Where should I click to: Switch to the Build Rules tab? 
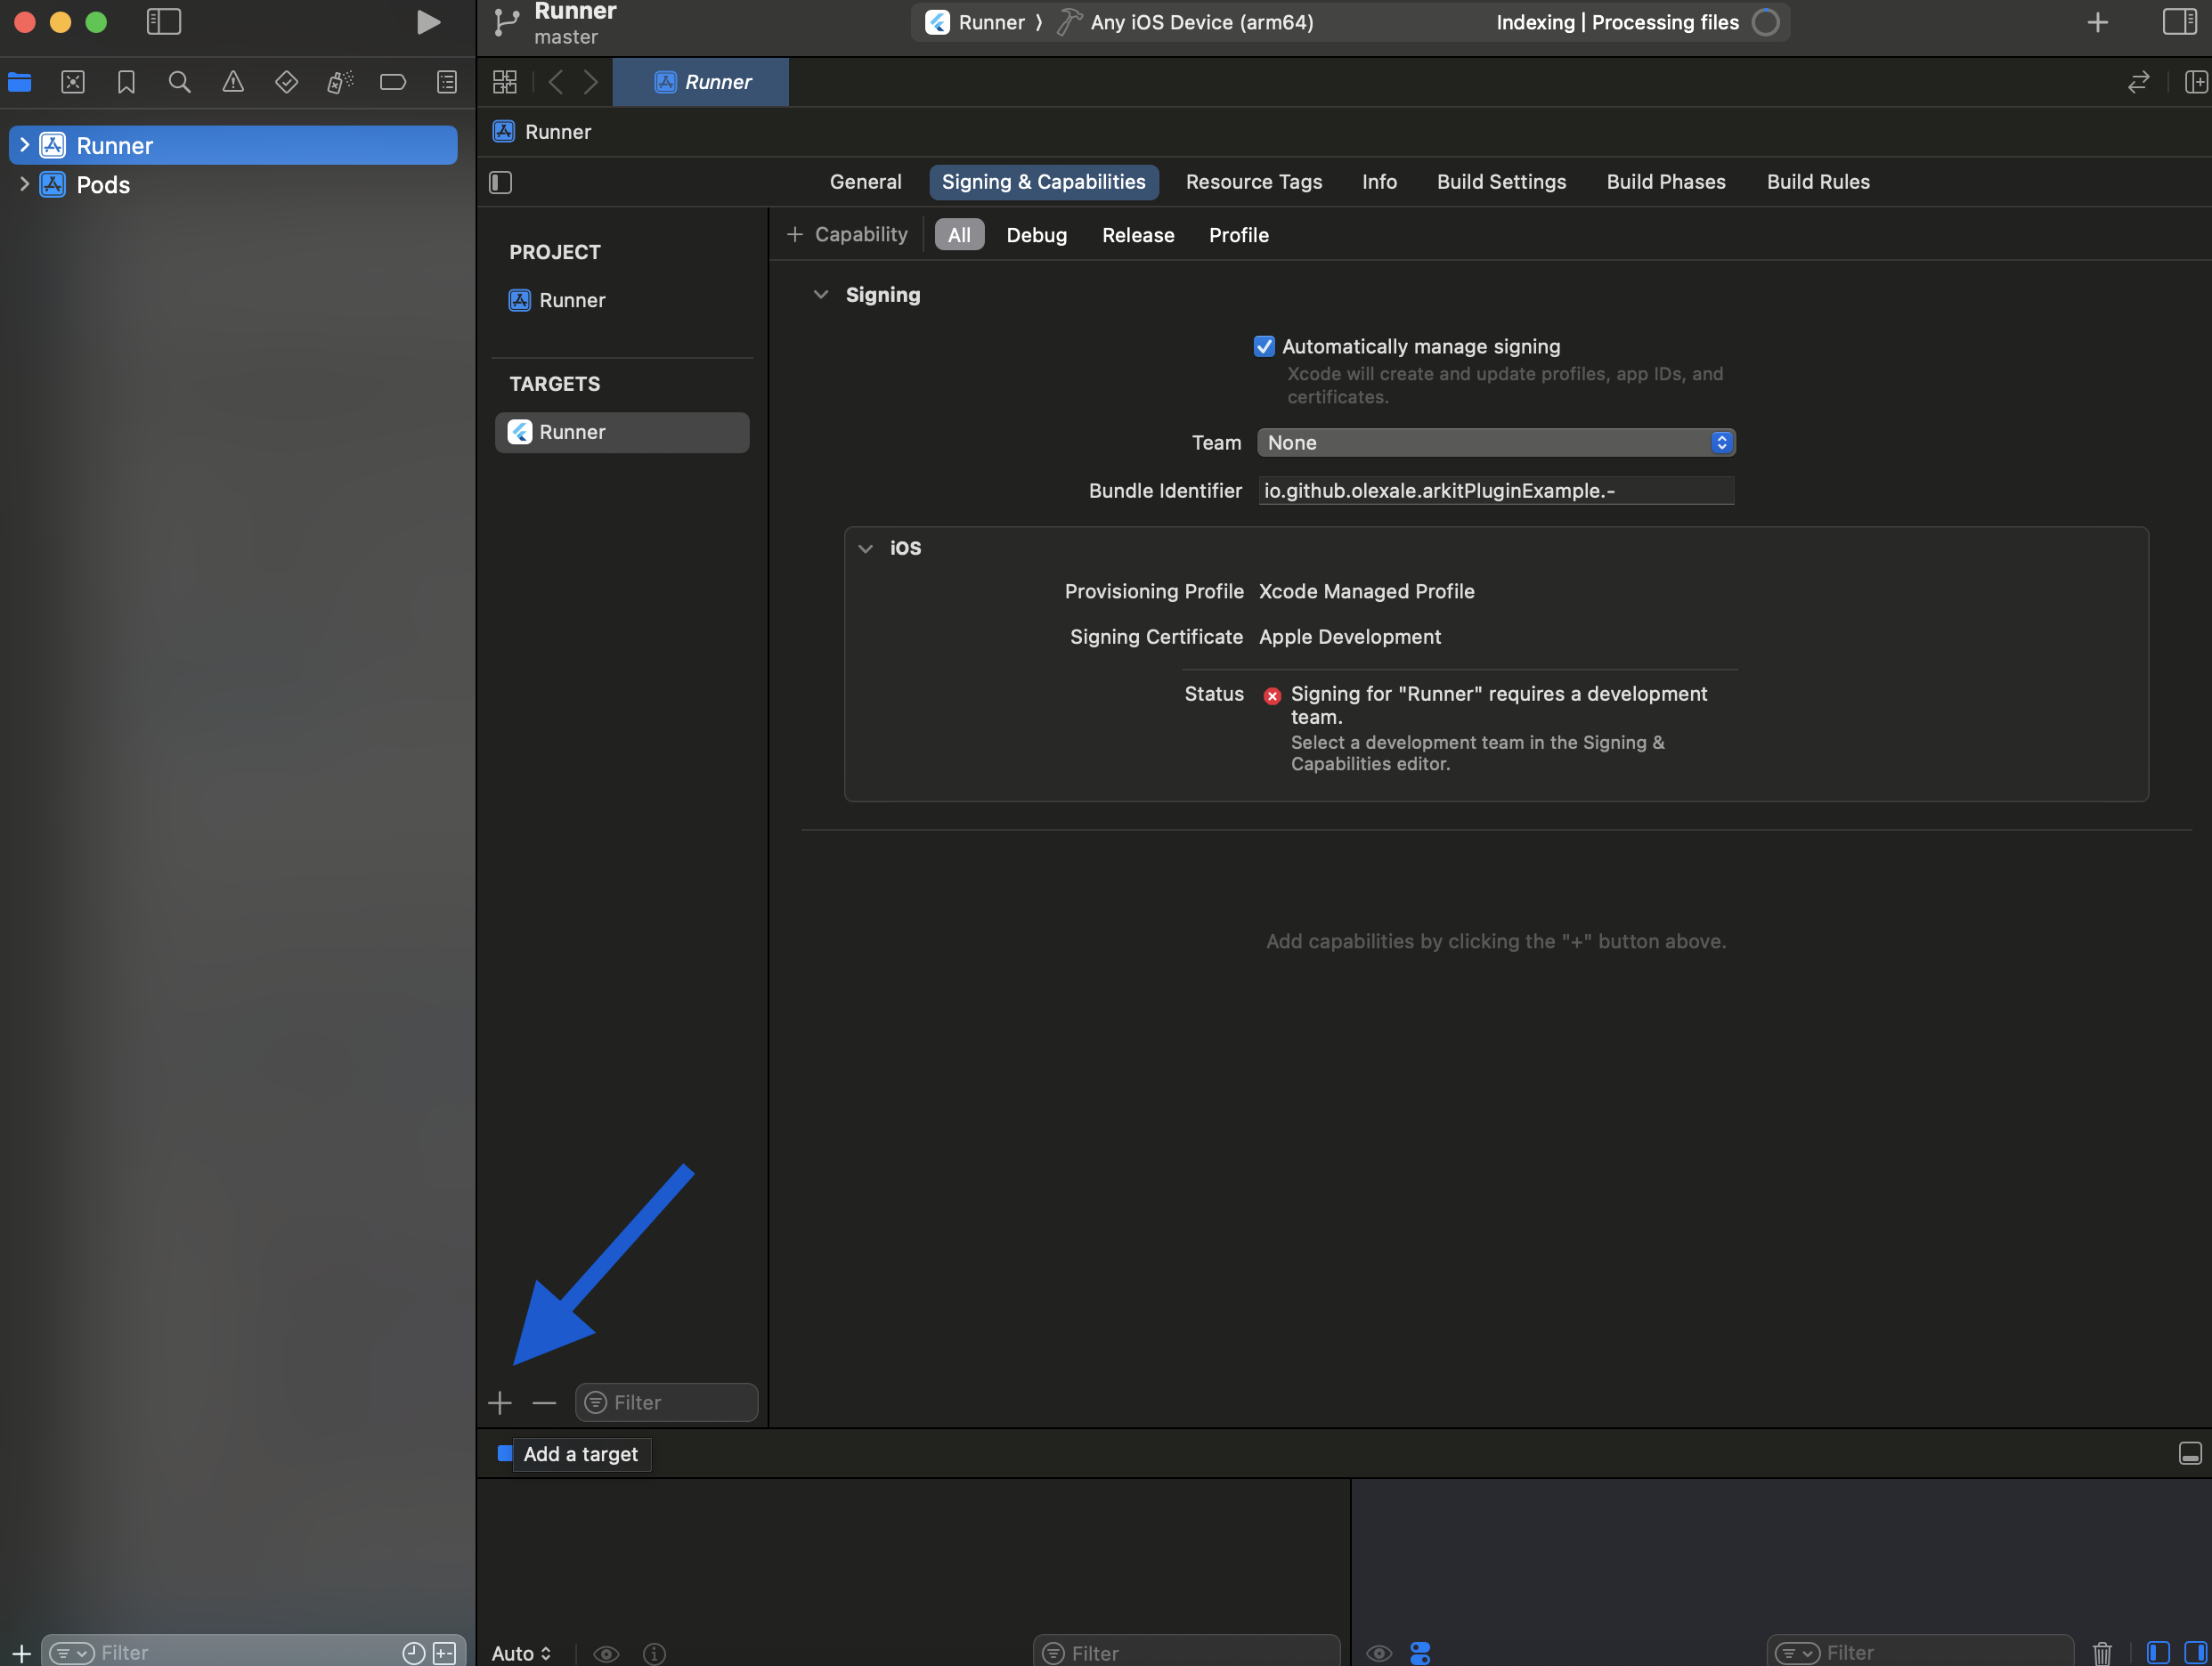pos(1818,182)
